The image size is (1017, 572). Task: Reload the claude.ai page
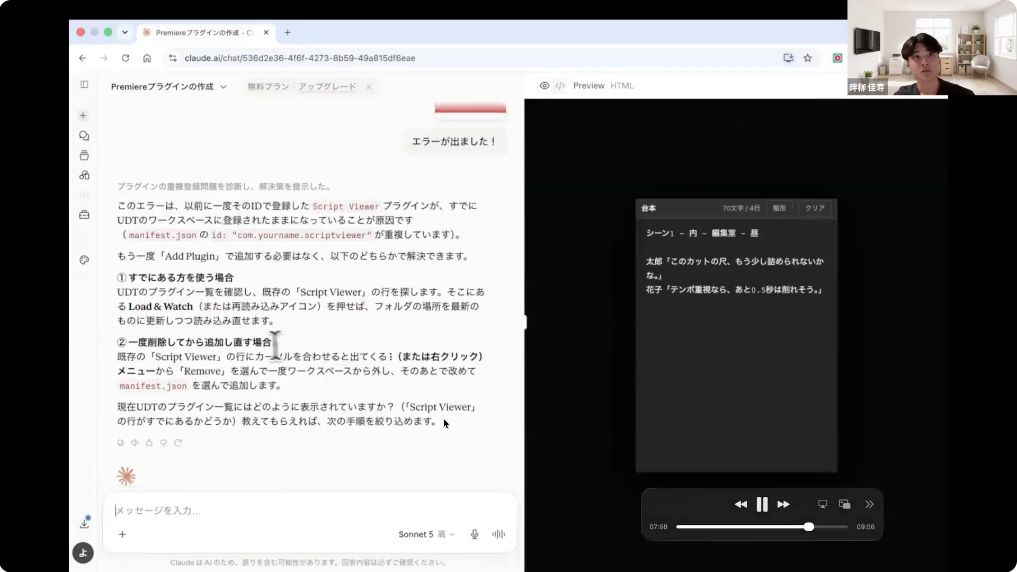[x=125, y=58]
